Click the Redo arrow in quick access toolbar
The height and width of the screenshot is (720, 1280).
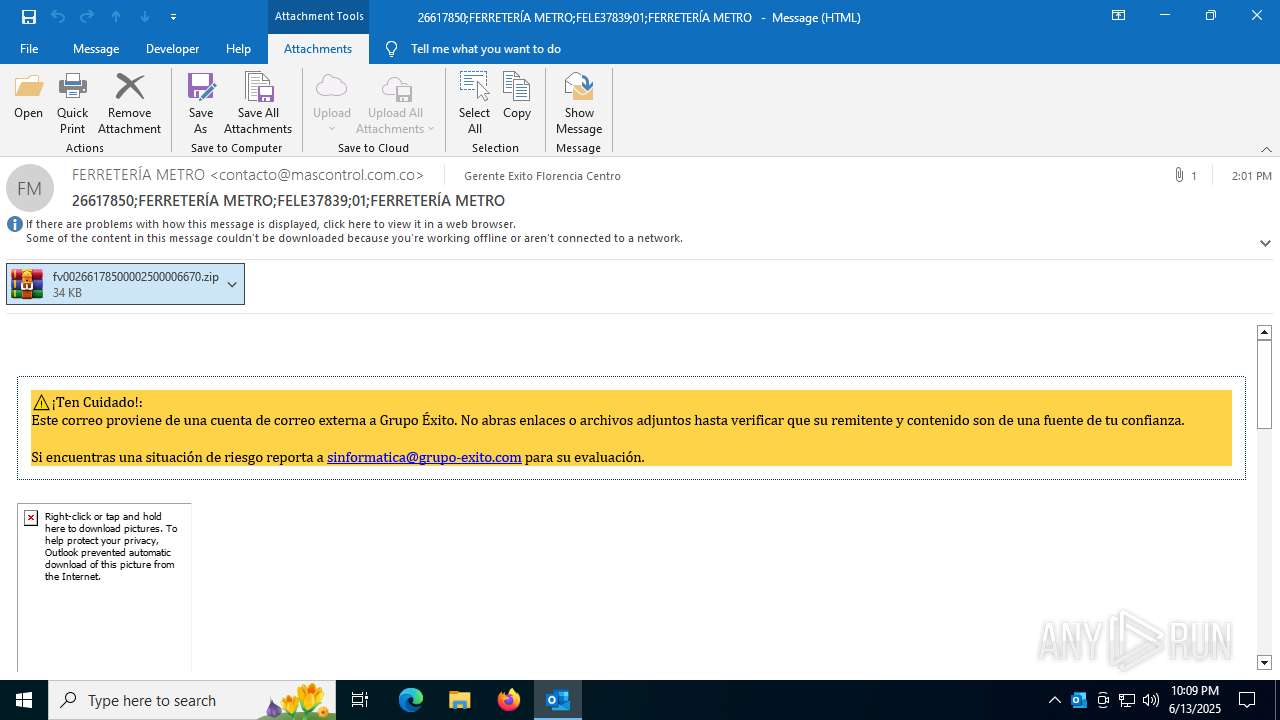pyautogui.click(x=87, y=17)
